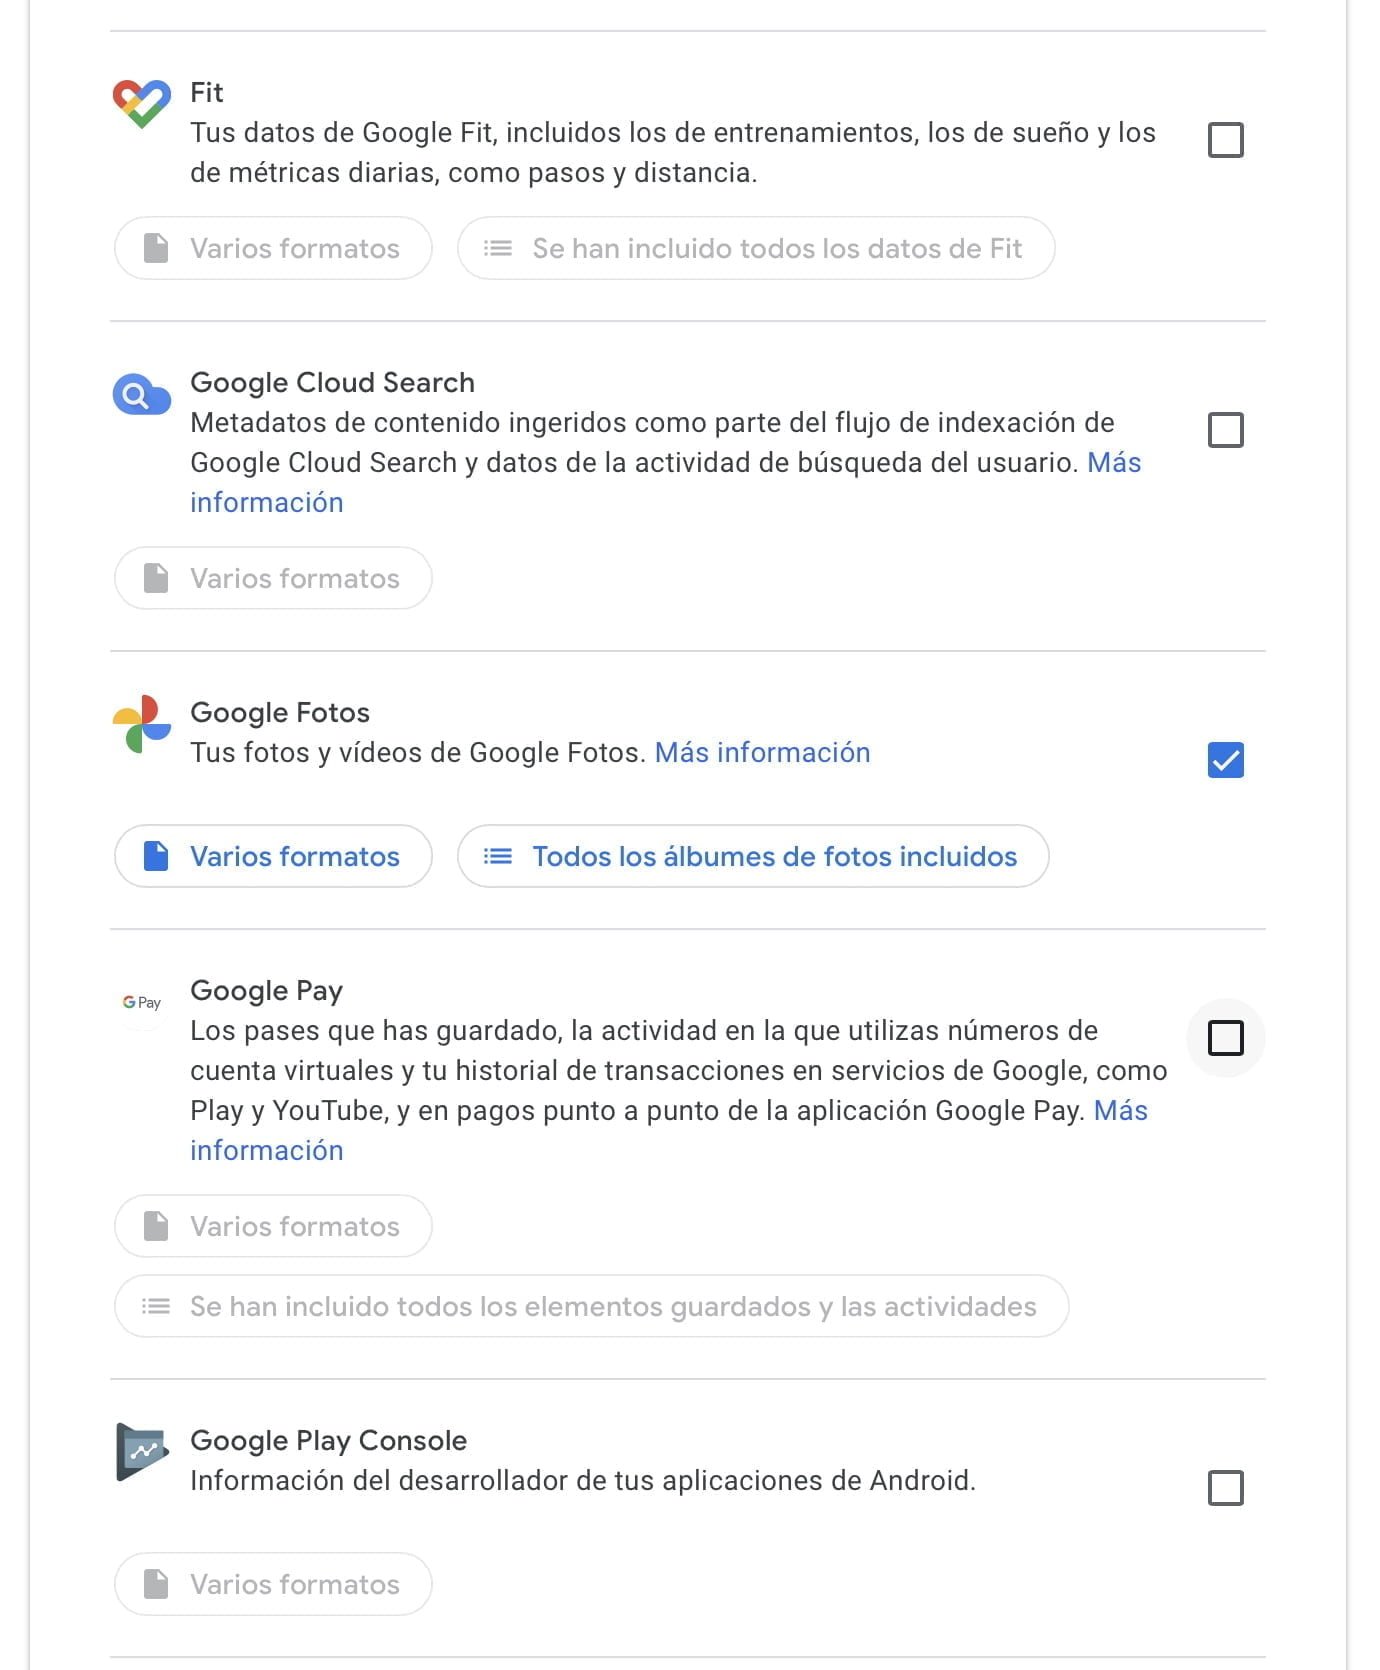Click the Google Pay logo icon
Screen dimensions: 1380x1670
(142, 1002)
